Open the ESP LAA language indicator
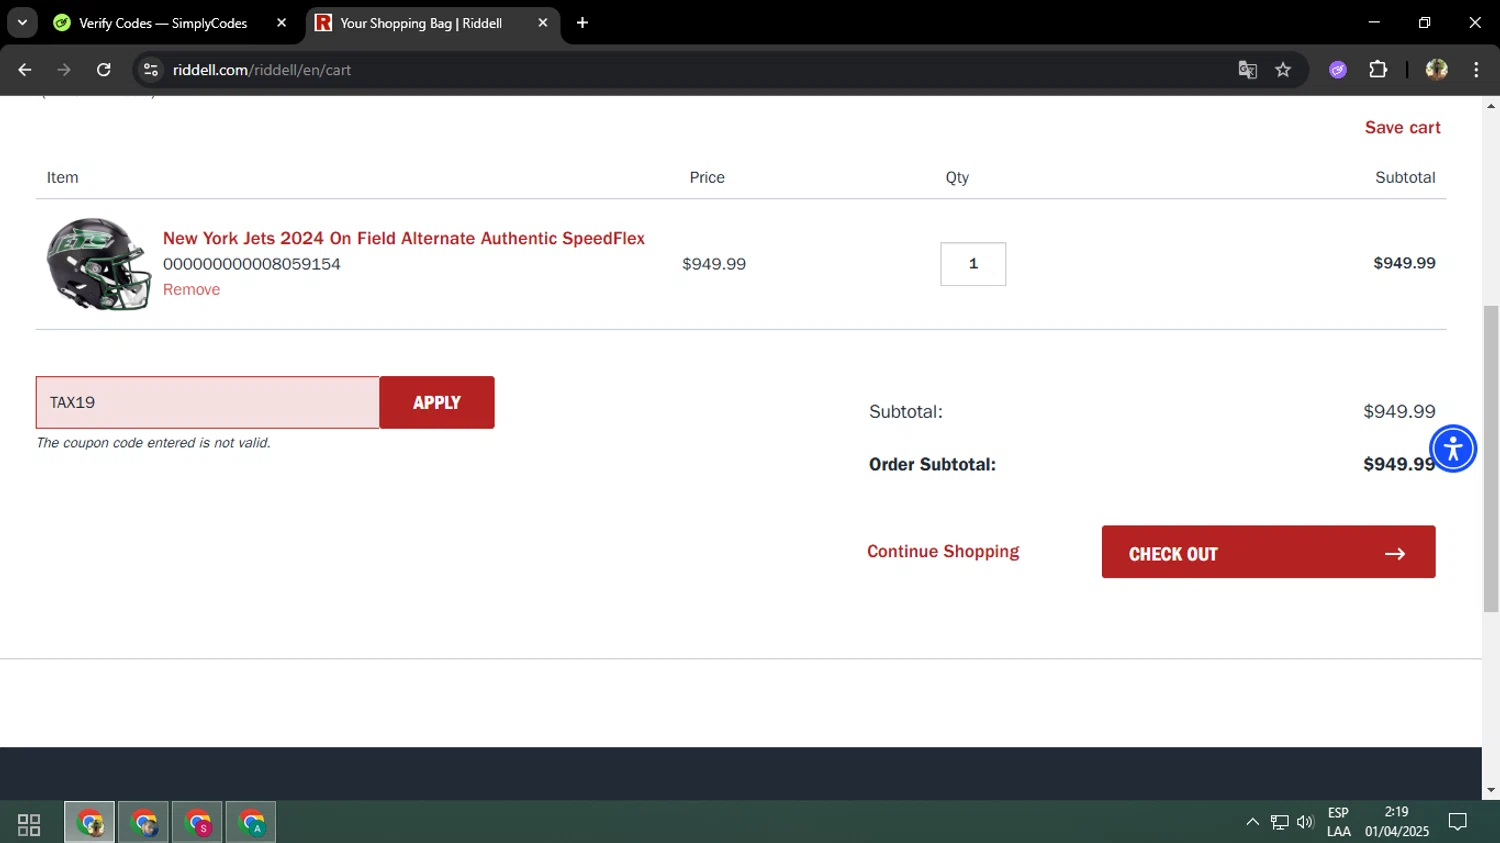 (1339, 822)
